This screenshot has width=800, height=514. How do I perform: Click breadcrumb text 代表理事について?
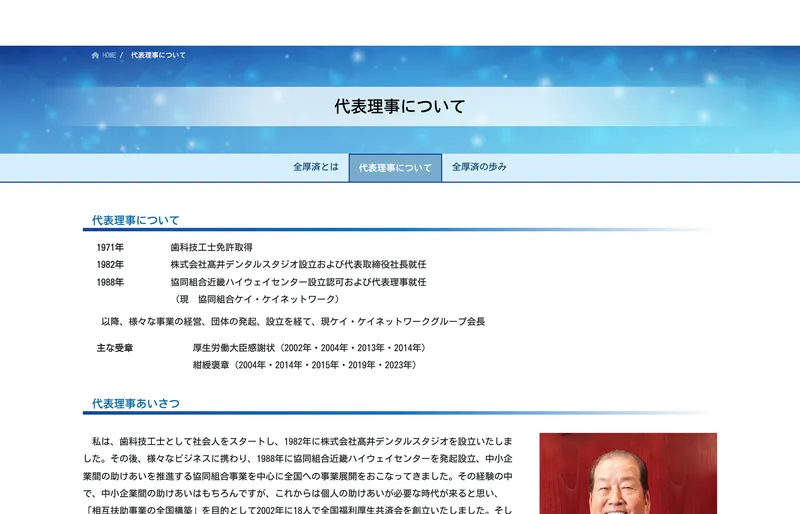point(158,55)
